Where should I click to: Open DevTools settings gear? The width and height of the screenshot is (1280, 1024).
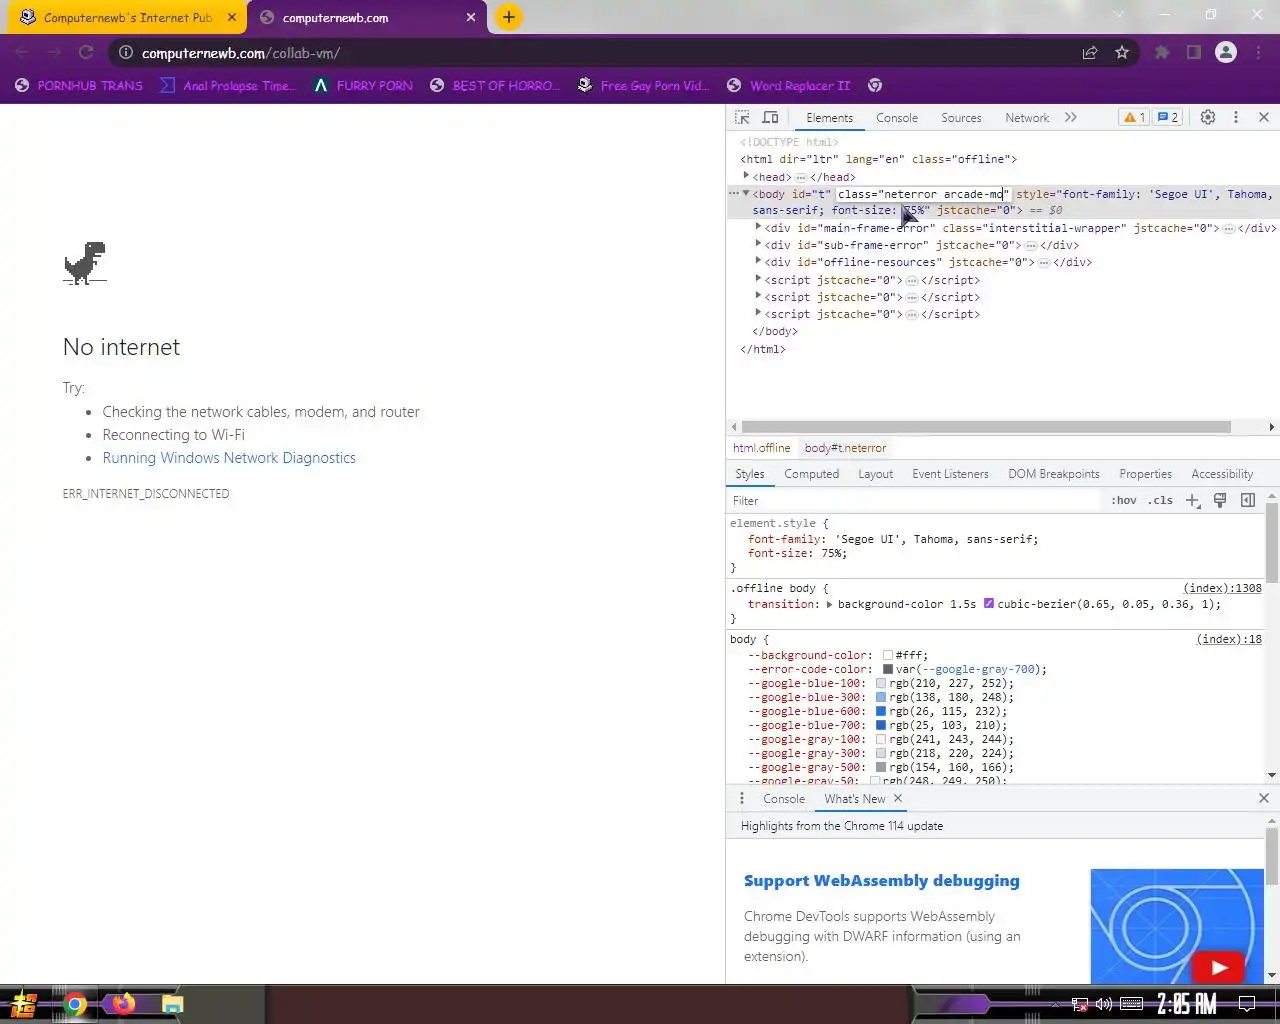[x=1208, y=117]
